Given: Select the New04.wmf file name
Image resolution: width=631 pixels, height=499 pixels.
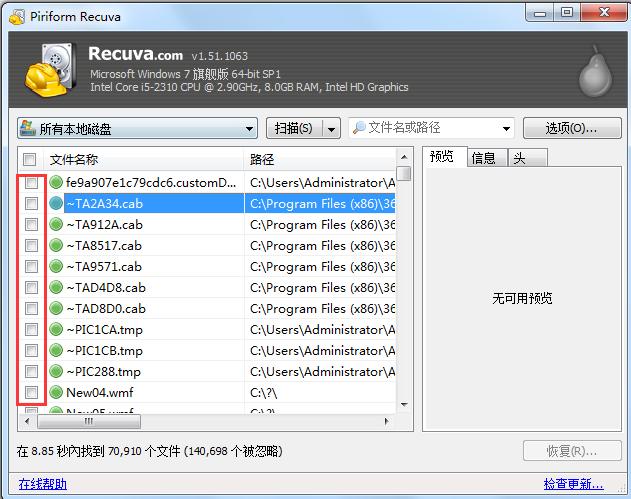Looking at the screenshot, I should click(x=99, y=392).
